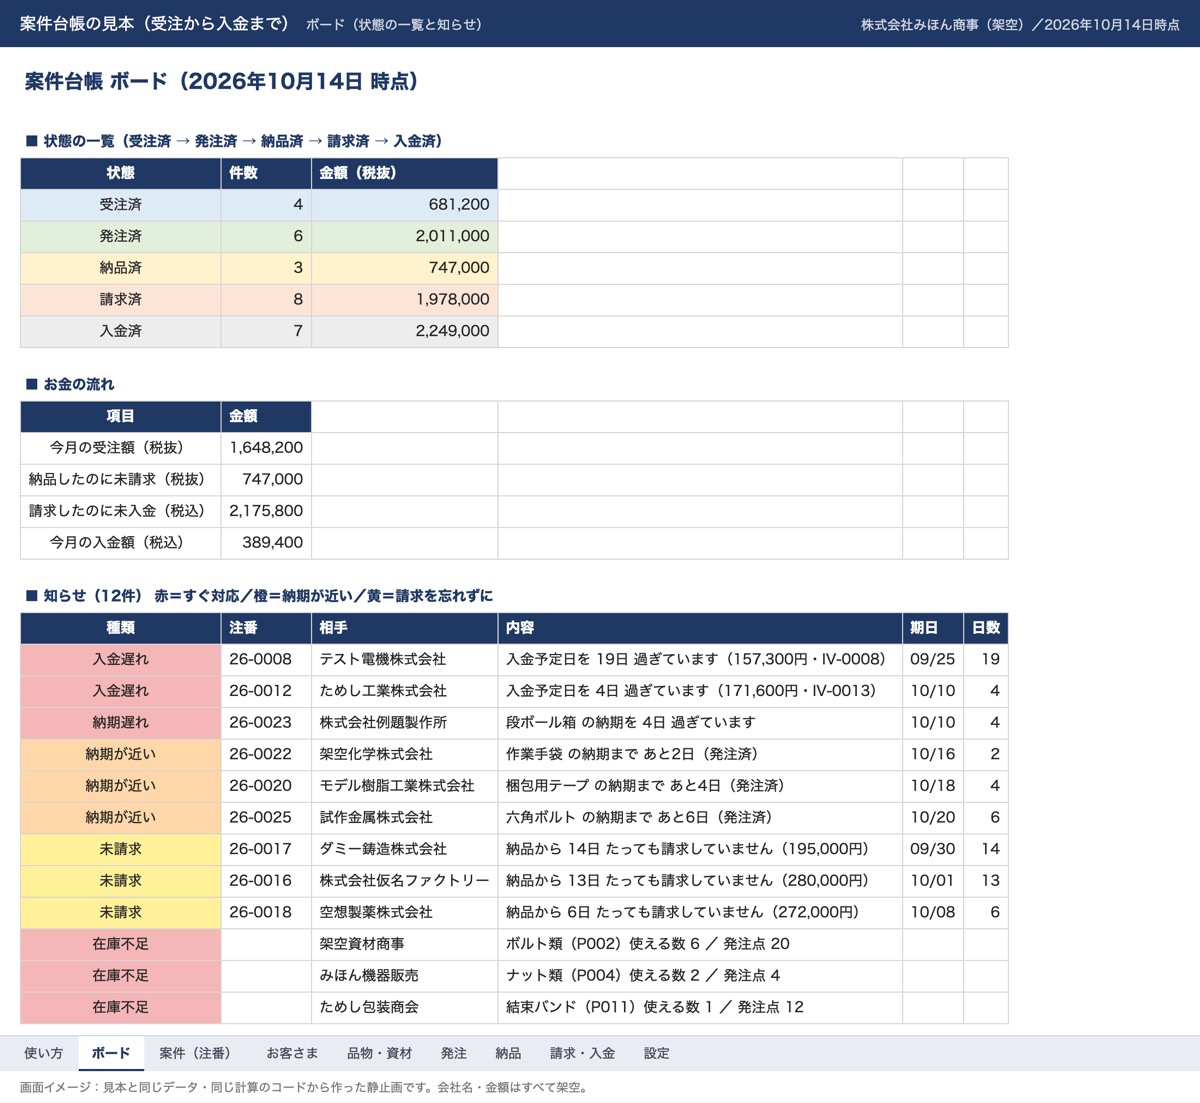
Task: Click the 今月の受注額（税抜） label
Action: tap(121, 447)
